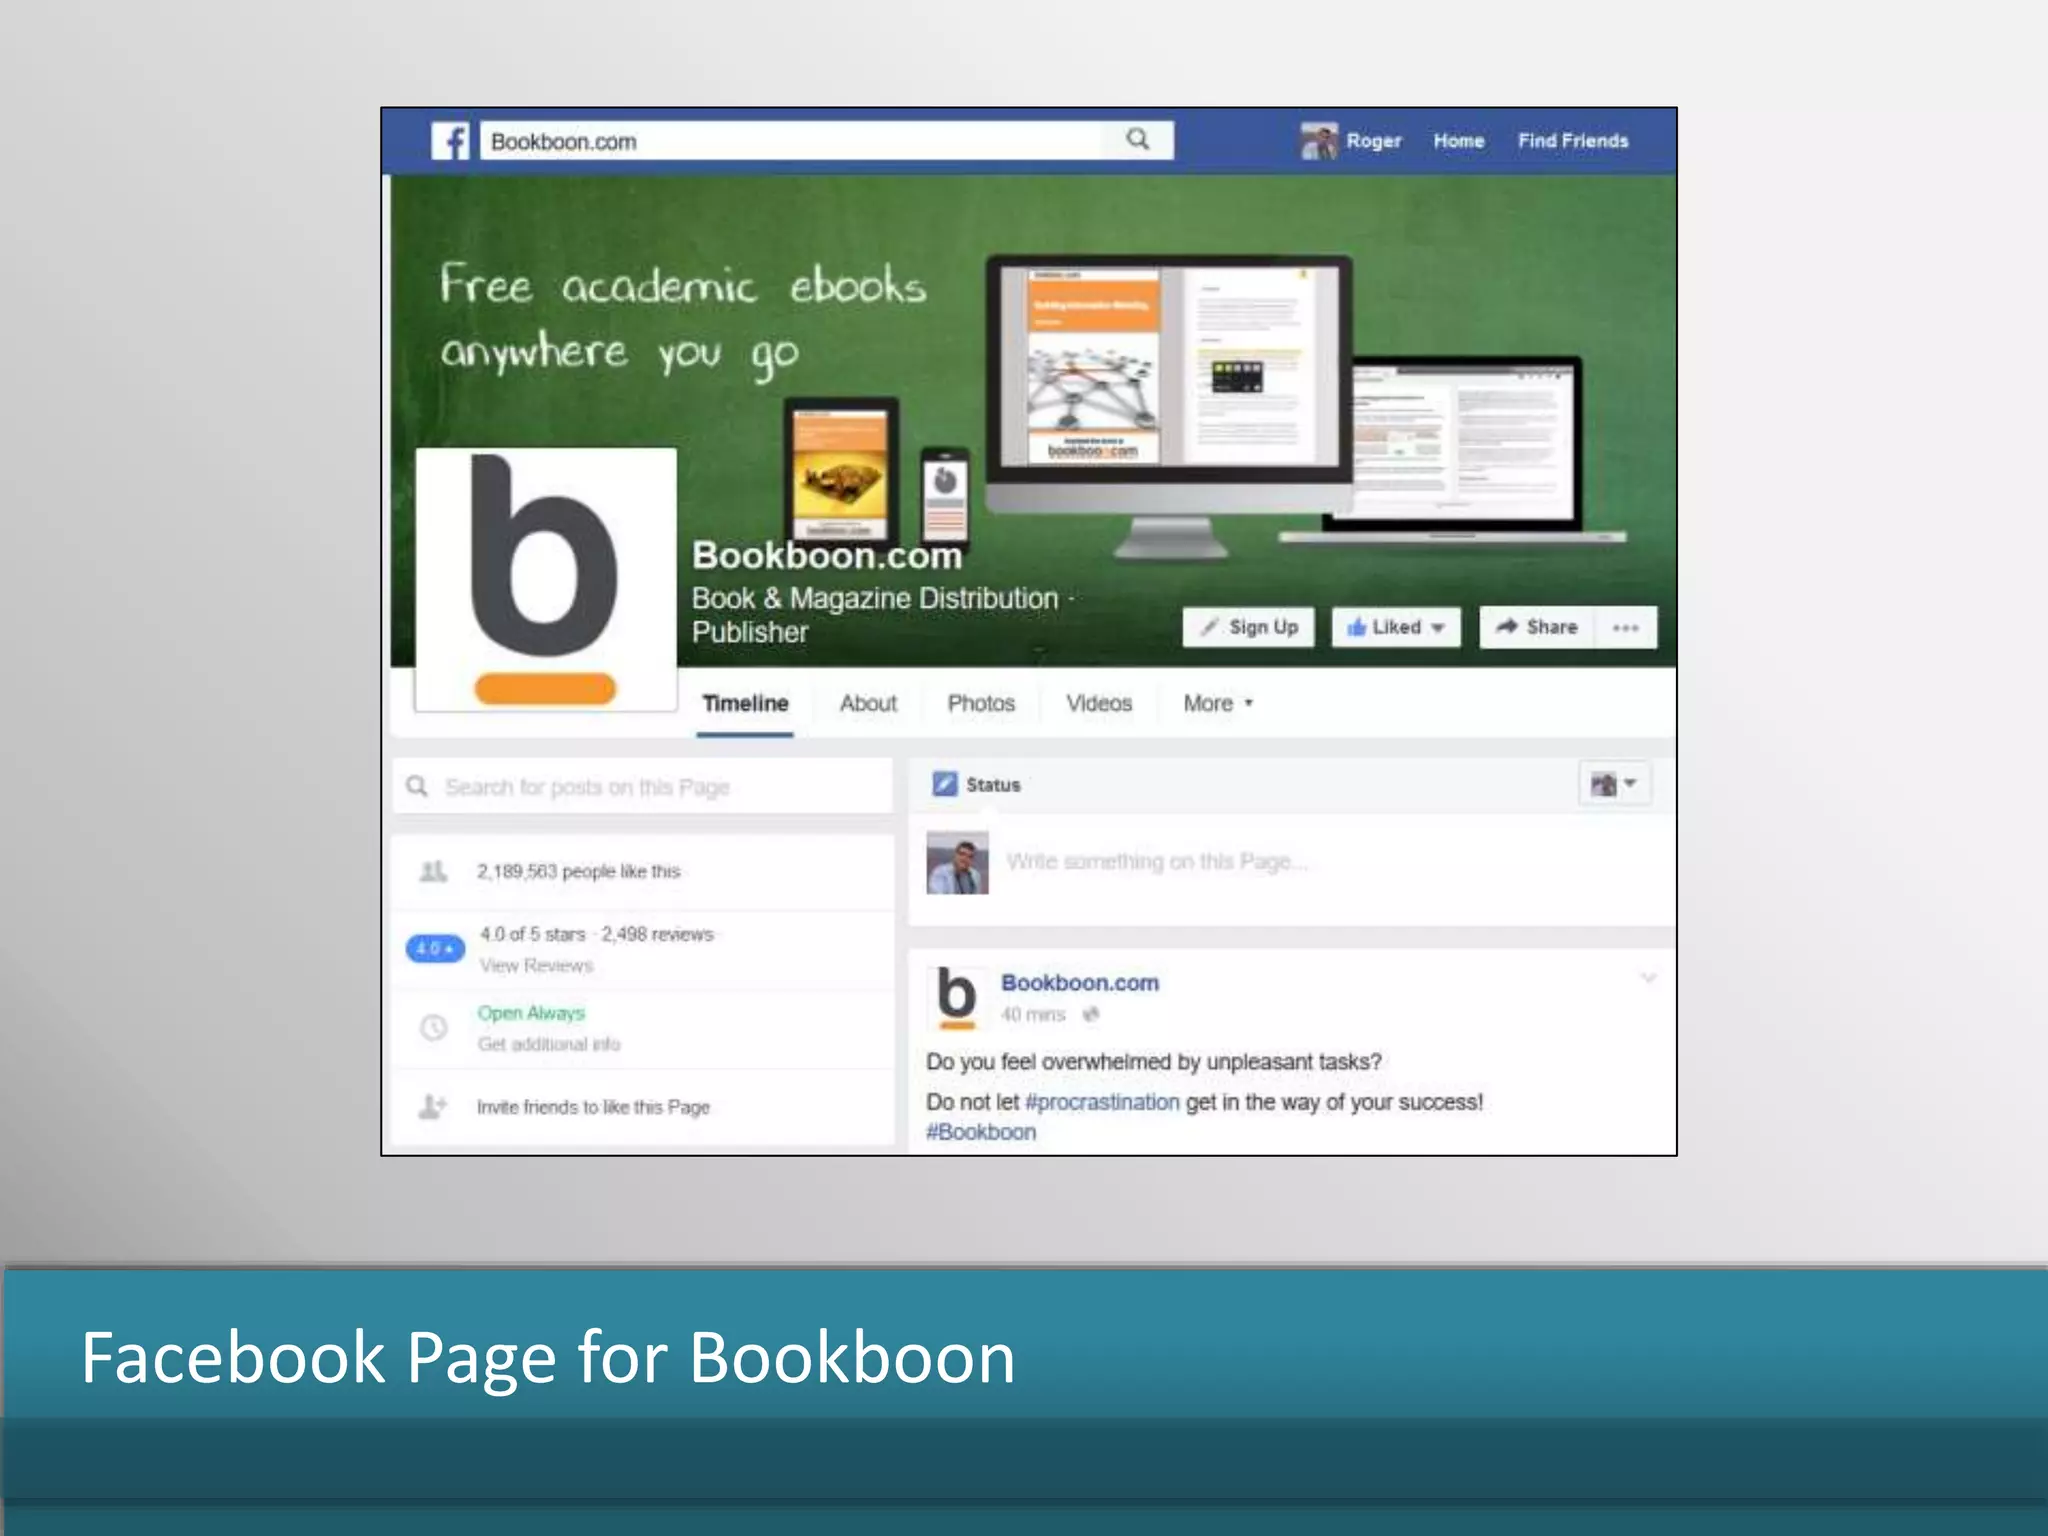Click 'Book & Magazine Distribution' category text

tap(875, 598)
